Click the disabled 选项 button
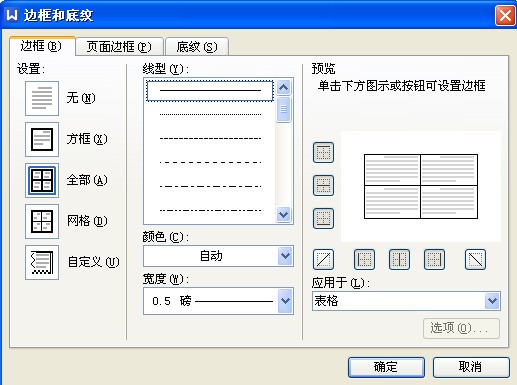Image resolution: width=517 pixels, height=385 pixels. (461, 328)
